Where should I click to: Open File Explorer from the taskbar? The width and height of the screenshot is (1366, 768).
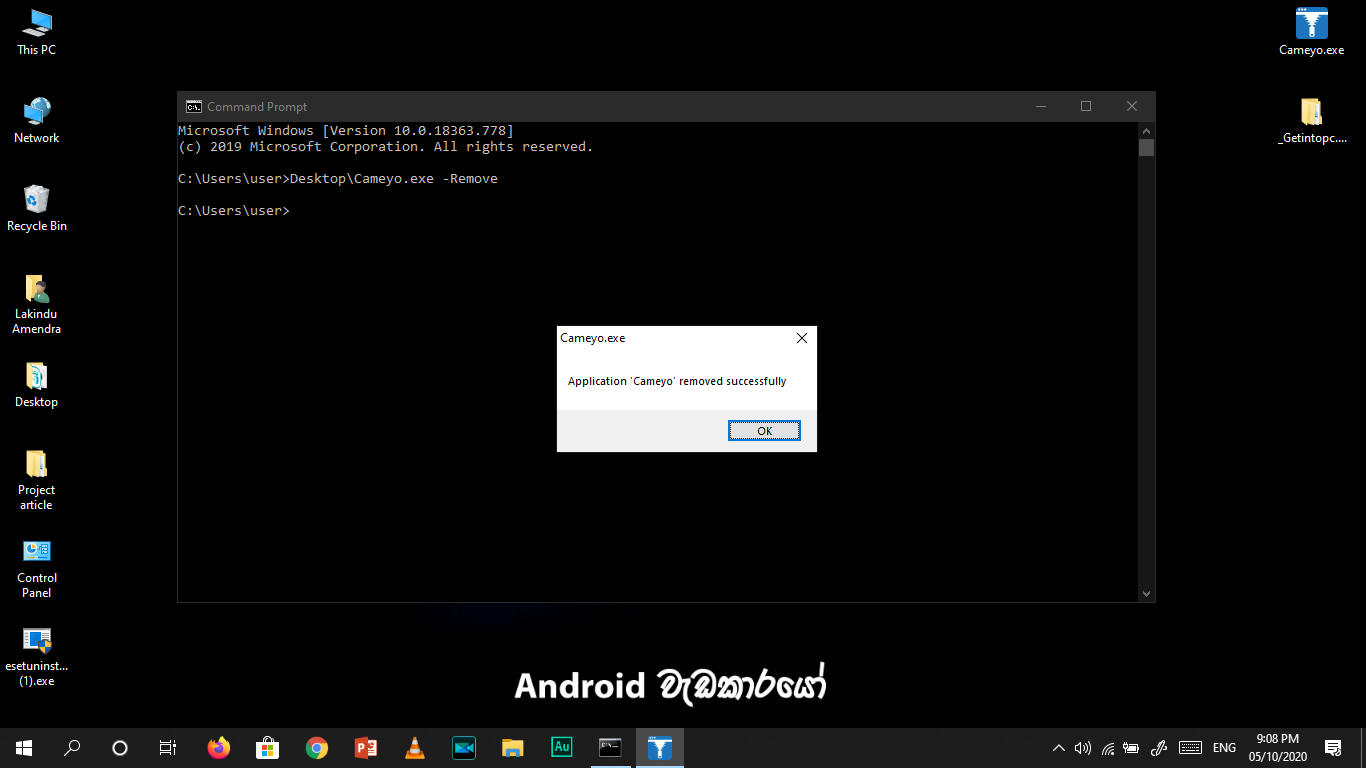coord(513,748)
